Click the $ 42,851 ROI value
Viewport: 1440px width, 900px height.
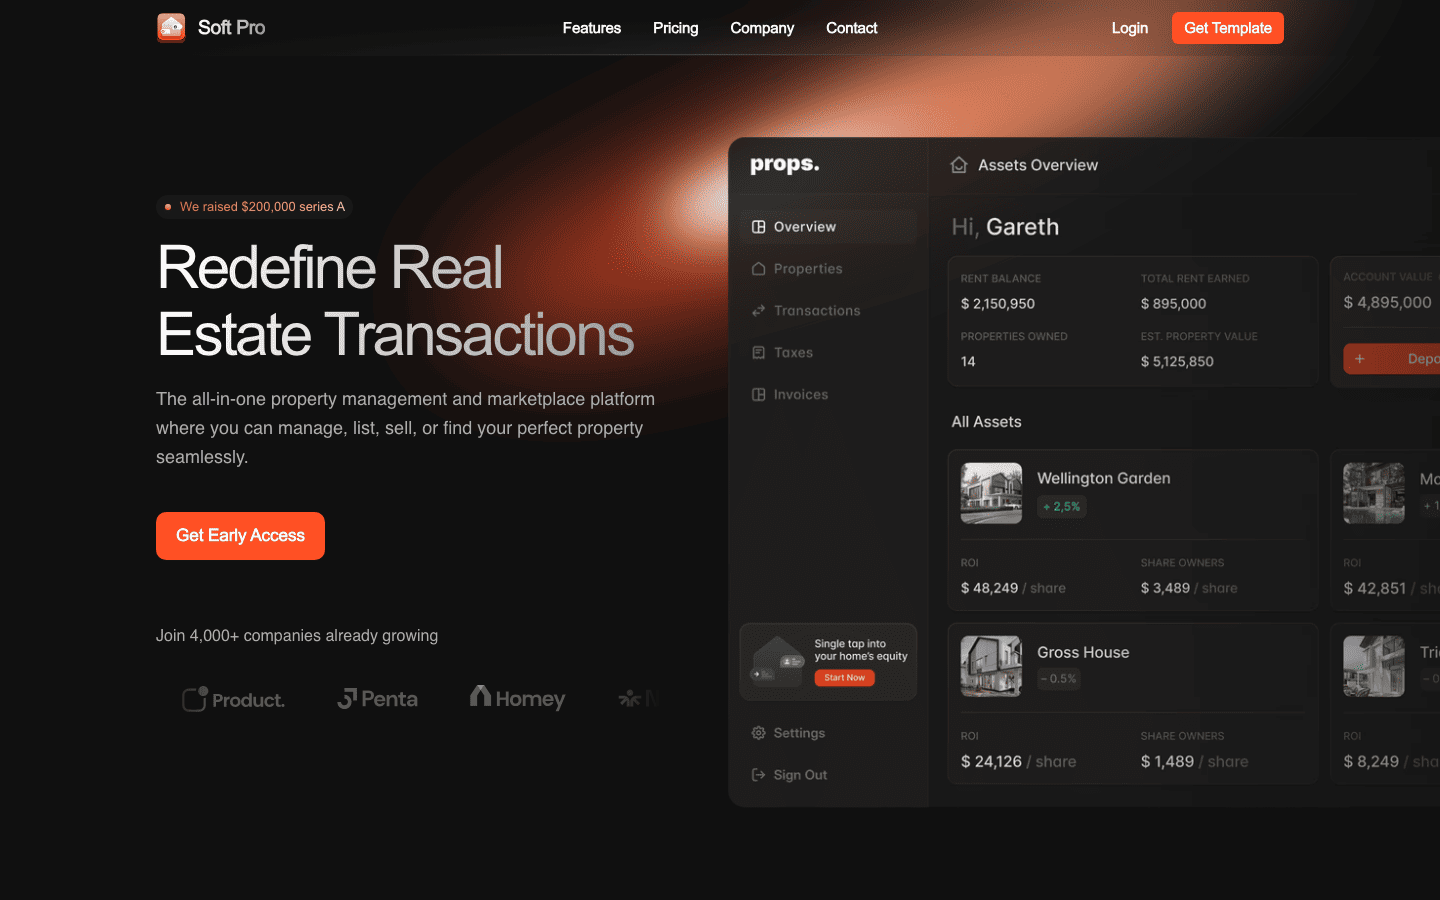(x=1375, y=589)
